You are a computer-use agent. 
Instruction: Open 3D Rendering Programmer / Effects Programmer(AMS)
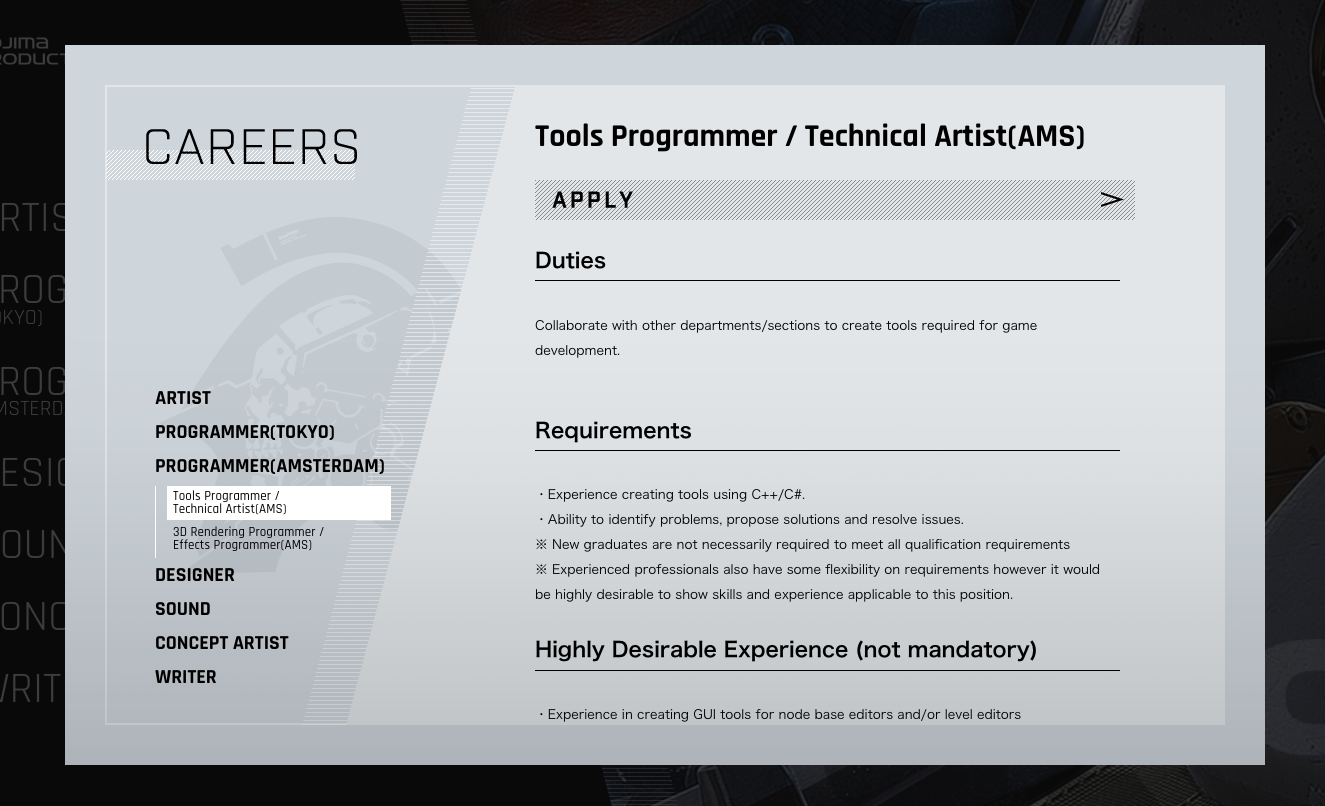(x=248, y=539)
